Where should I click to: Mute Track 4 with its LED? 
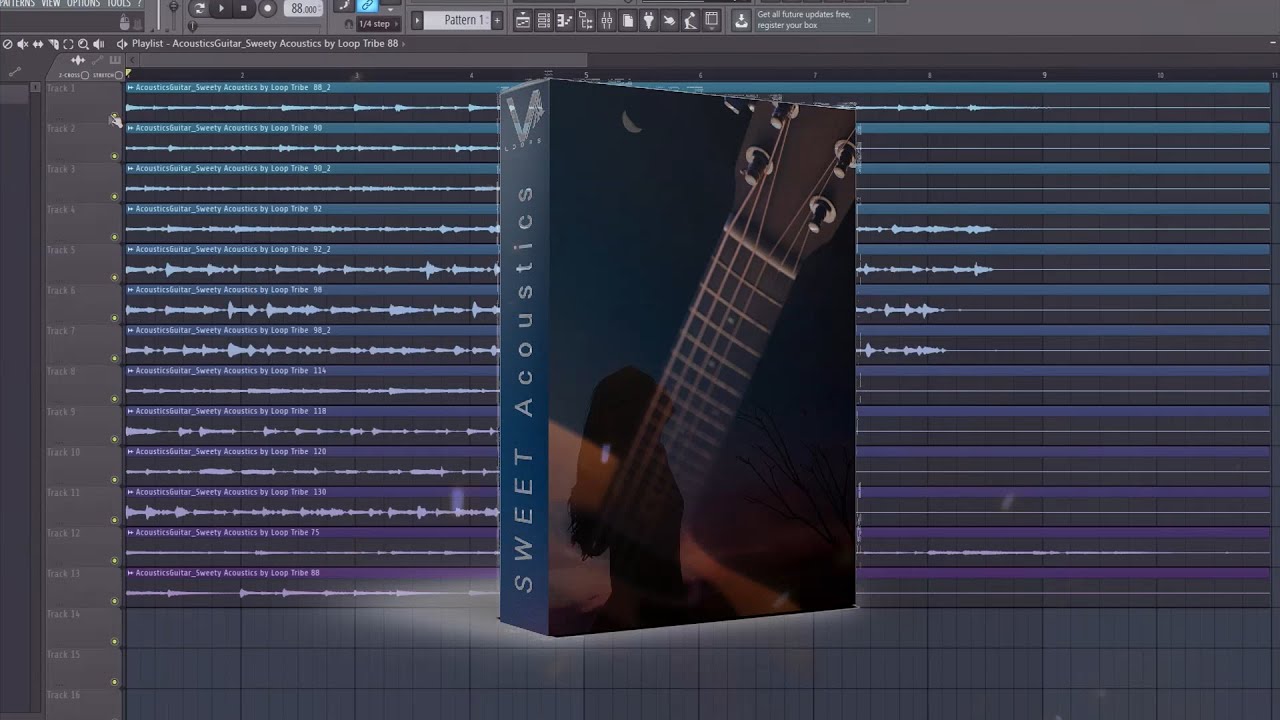[x=114, y=237]
